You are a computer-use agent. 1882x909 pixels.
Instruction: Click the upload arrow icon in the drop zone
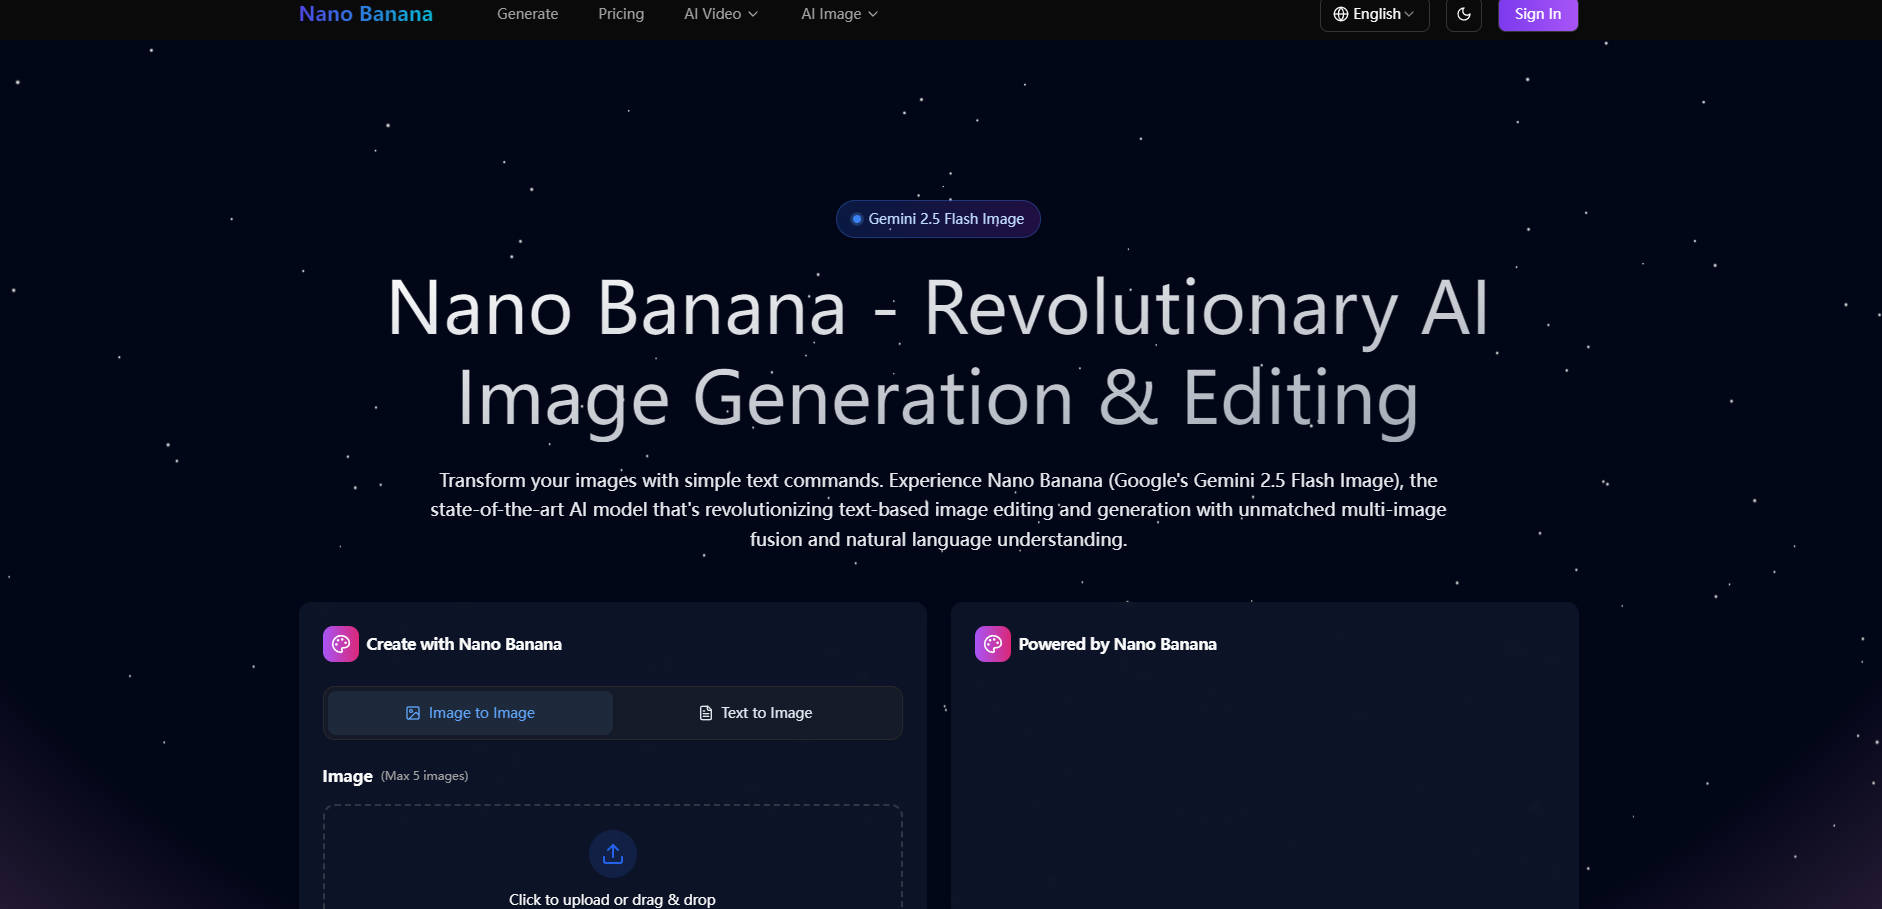pos(612,853)
